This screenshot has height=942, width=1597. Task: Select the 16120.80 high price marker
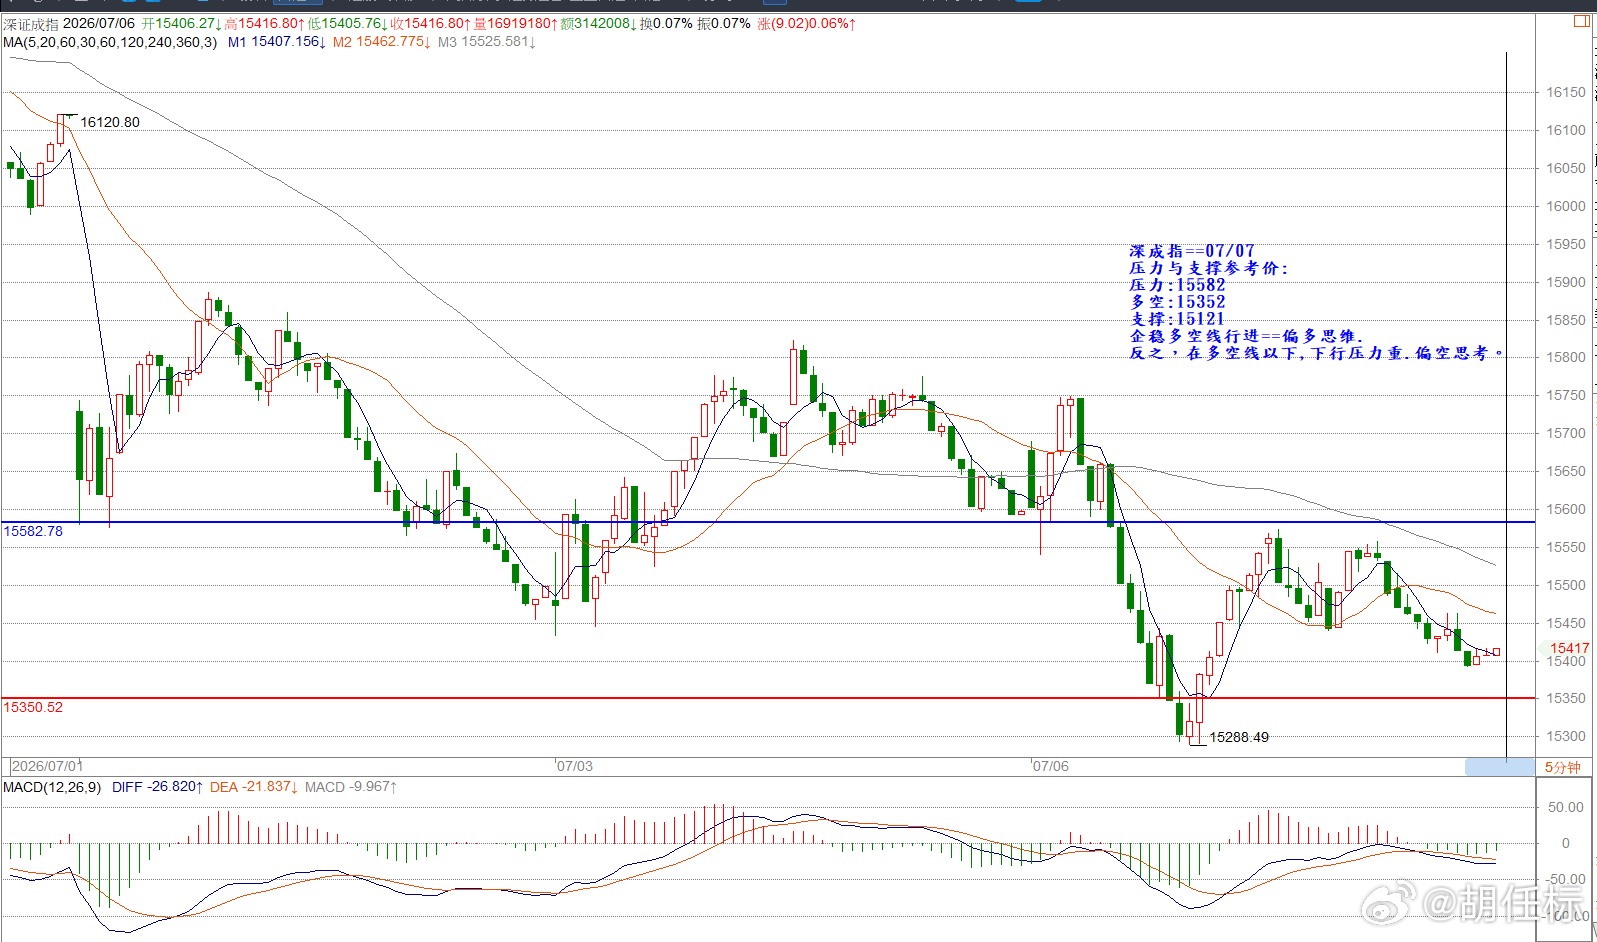pyautogui.click(x=110, y=122)
